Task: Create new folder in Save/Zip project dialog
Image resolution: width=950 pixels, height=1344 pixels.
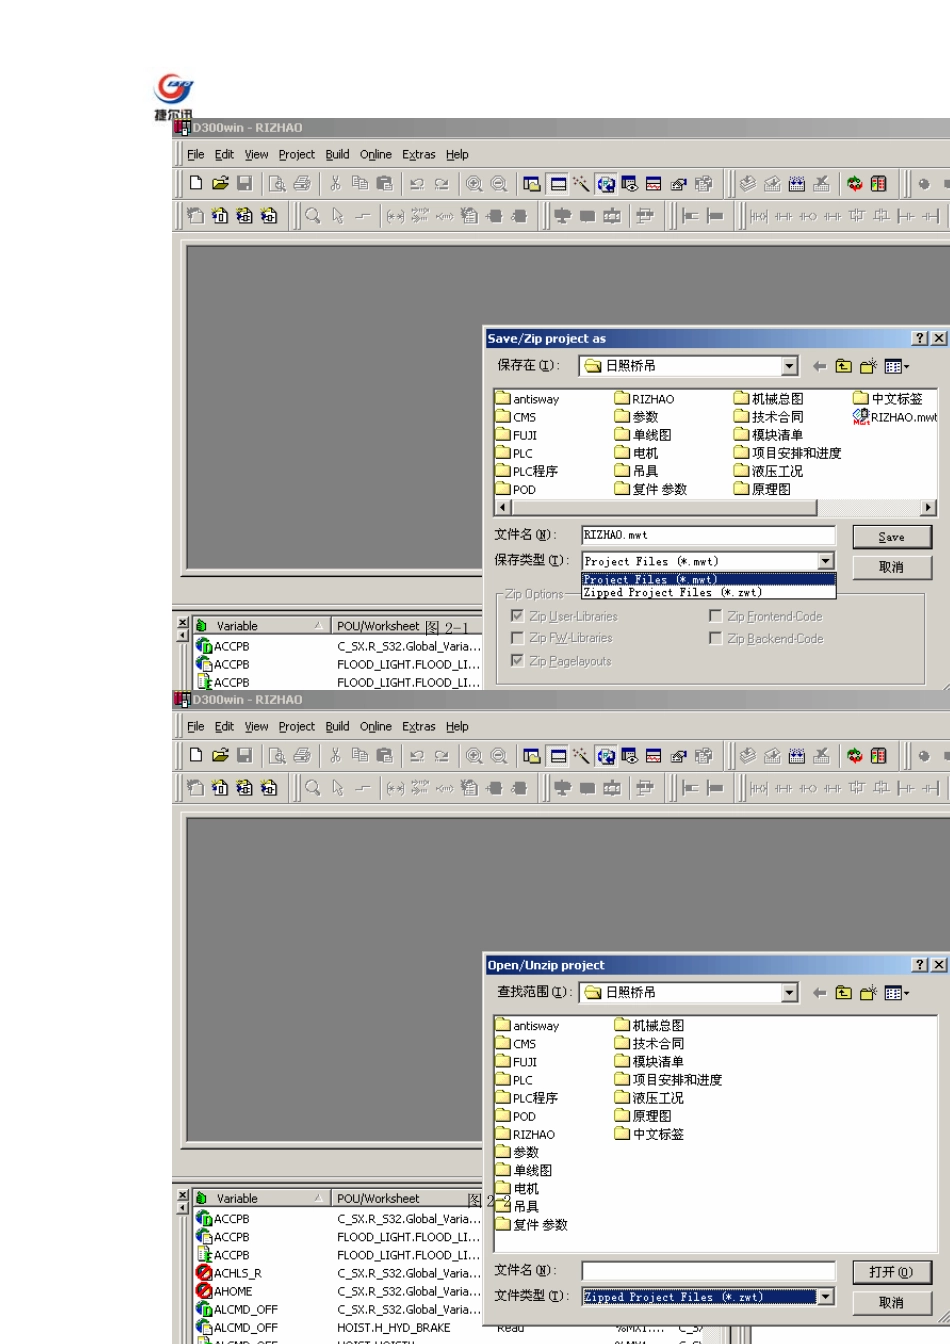Action: click(868, 366)
